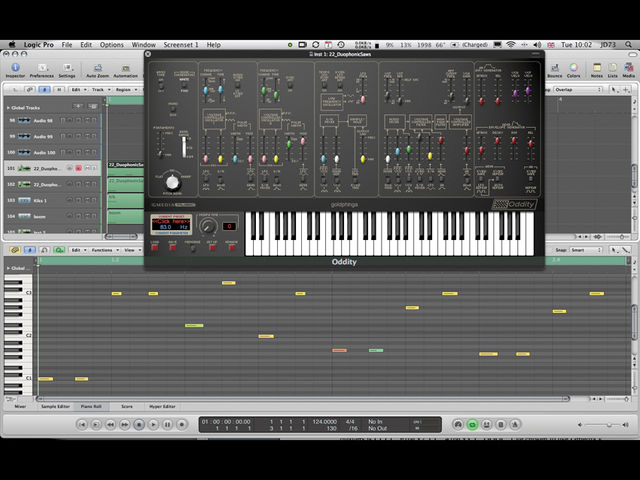
Task: Toggle the green Cycle mode button
Action: tap(472, 424)
